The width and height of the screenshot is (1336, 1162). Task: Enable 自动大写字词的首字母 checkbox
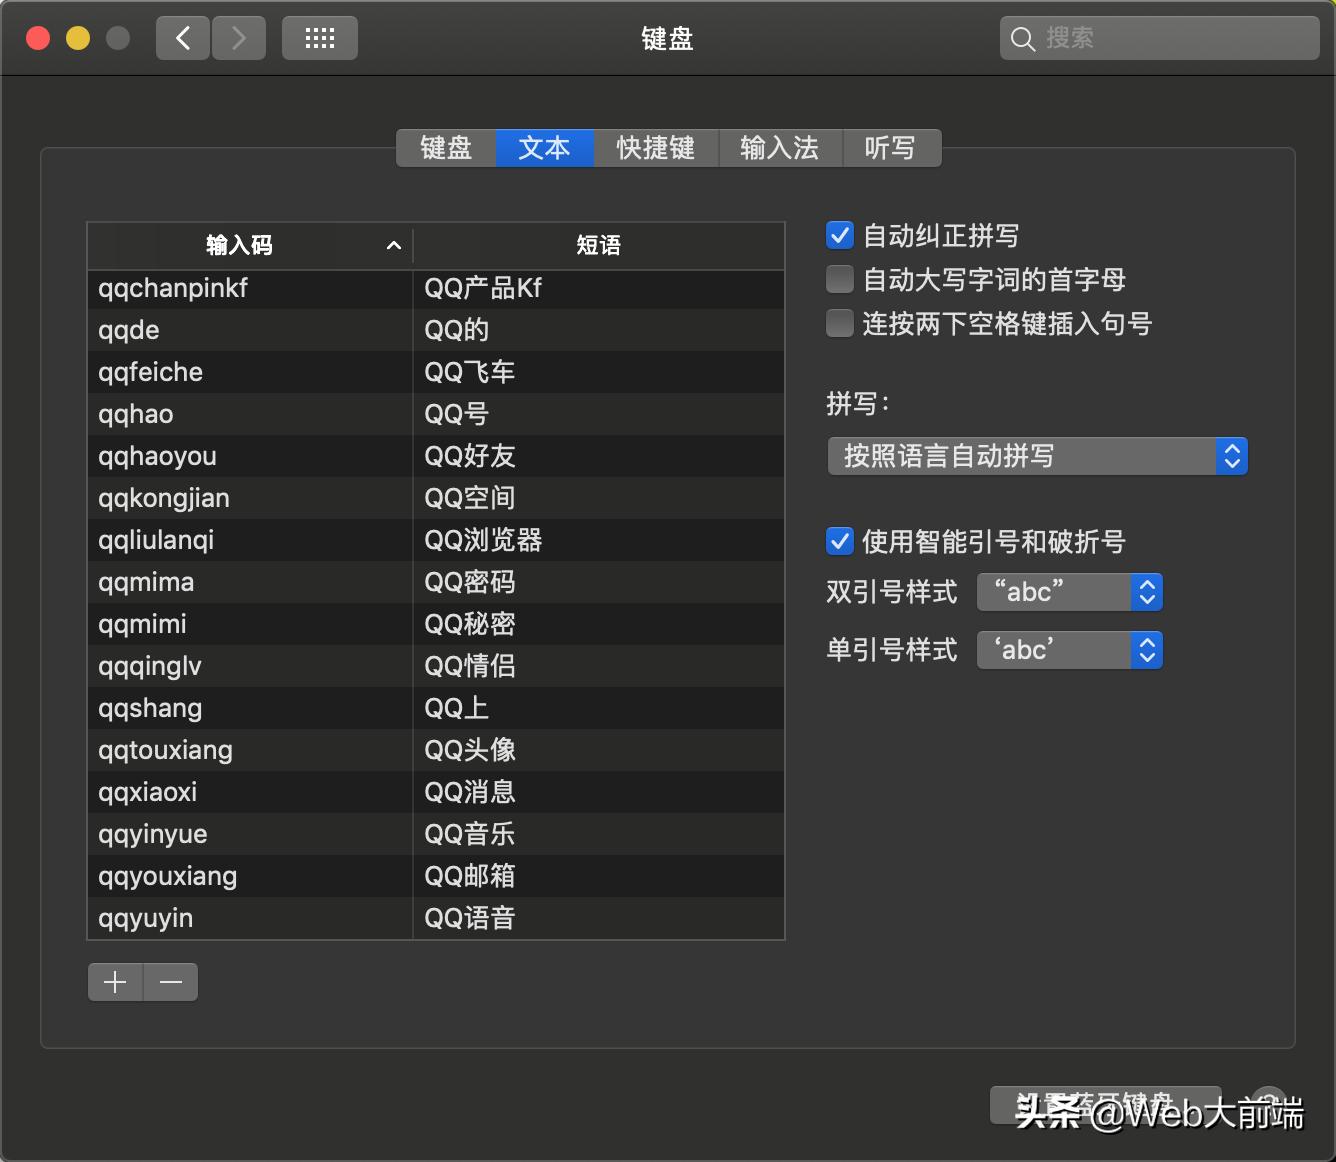[x=839, y=279]
